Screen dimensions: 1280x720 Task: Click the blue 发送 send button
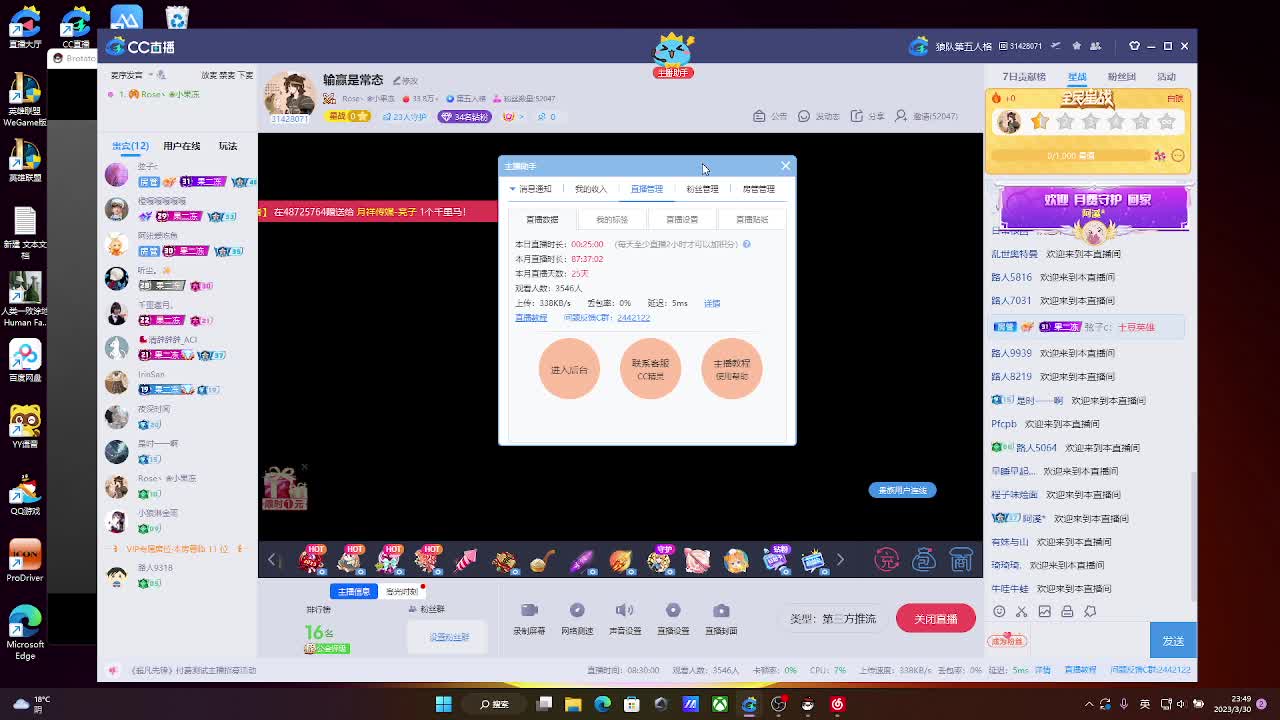[x=1173, y=640]
